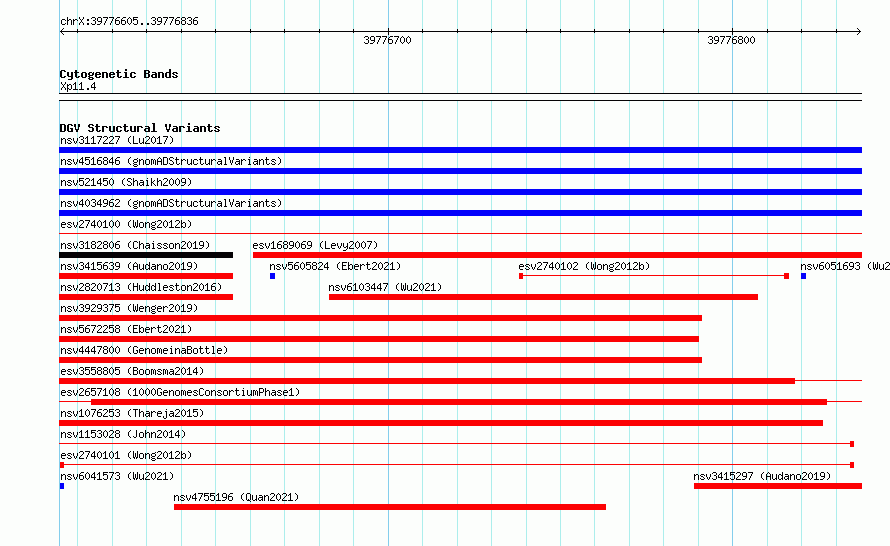Viewport: 890px width, 546px height.
Task: Click the esv3558805 (Boomsma2014) label
Action: [132, 371]
